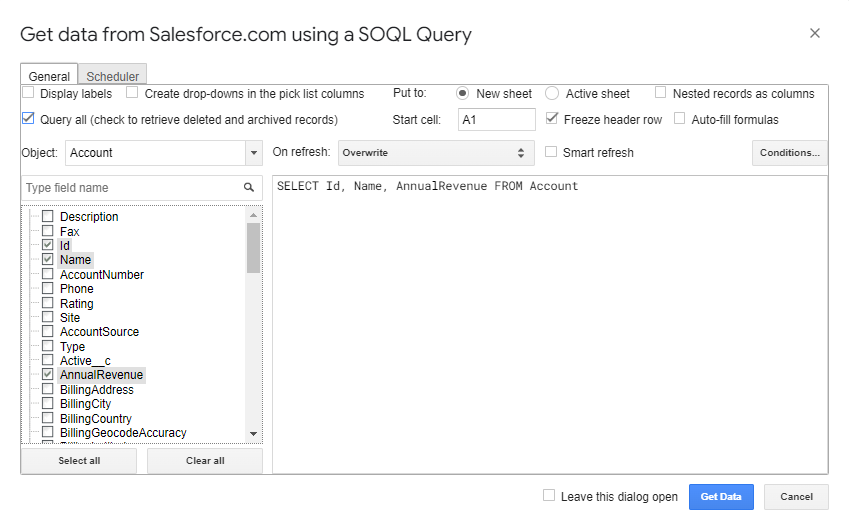Click the field list scroll down arrow
Screen dimensions: 849x531
coord(254,434)
